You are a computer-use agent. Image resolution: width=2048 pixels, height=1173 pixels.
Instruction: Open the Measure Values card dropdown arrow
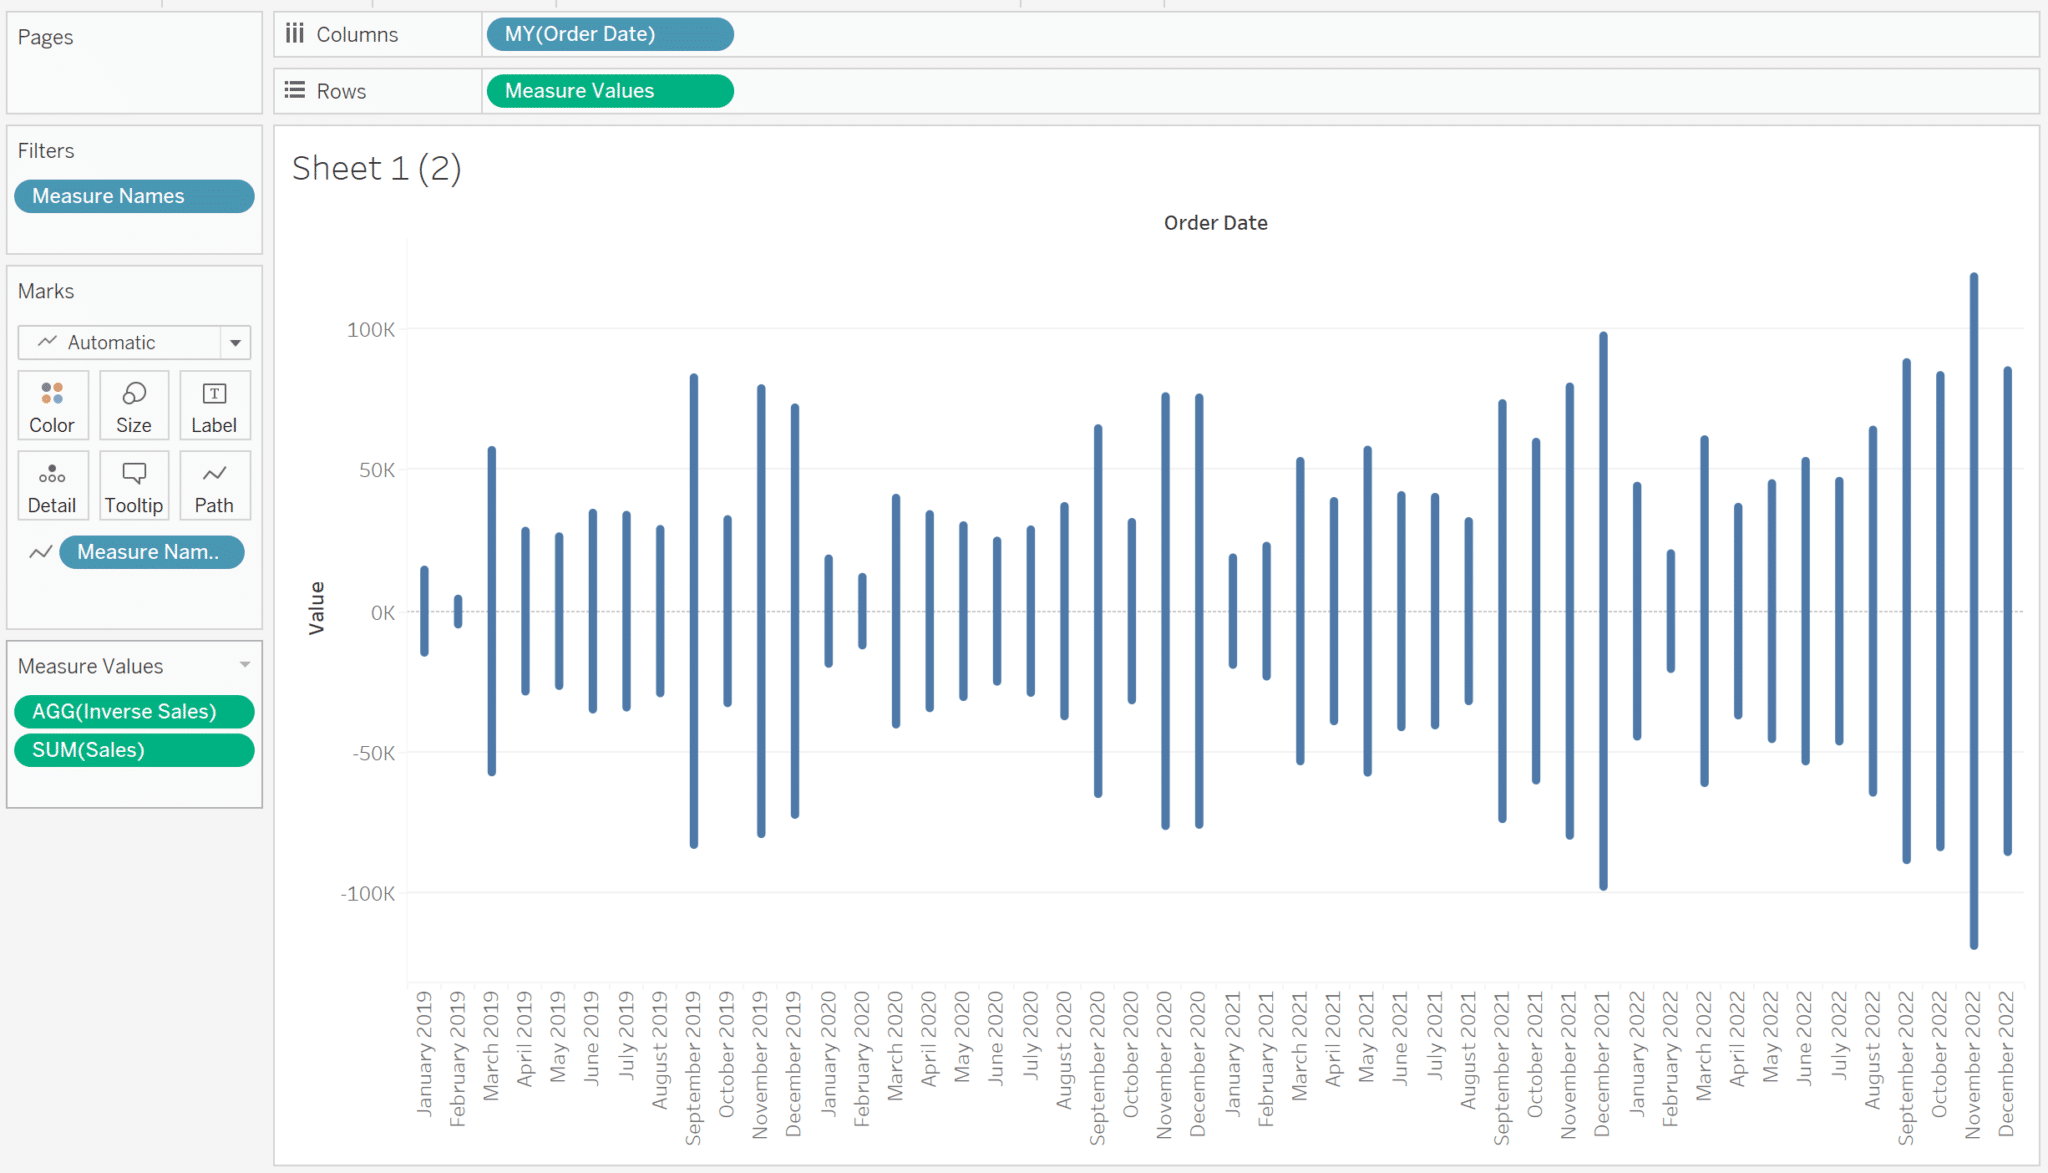tap(243, 663)
